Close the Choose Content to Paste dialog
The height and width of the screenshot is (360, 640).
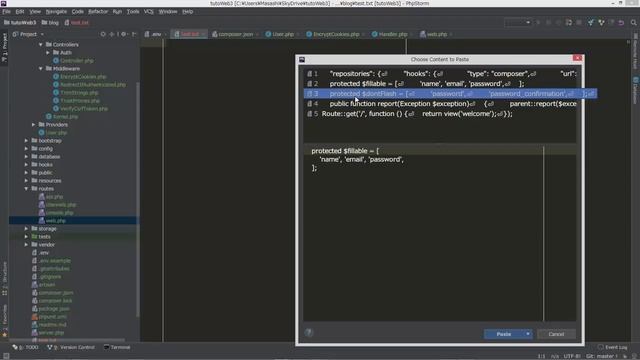[578, 58]
